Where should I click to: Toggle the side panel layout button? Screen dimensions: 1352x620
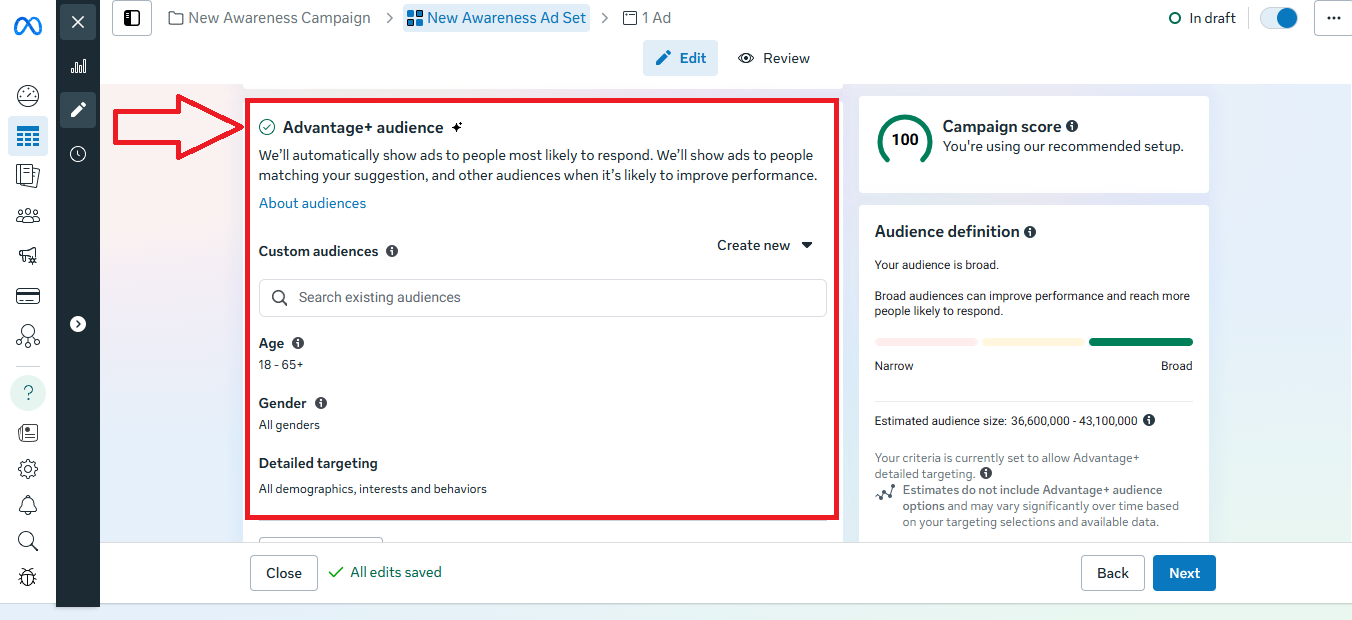132,18
